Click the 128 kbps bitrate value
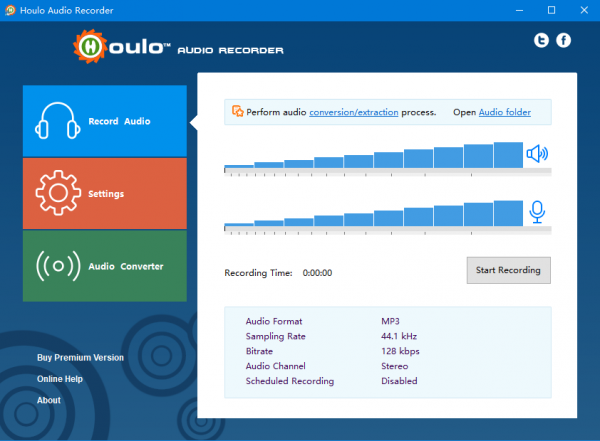The image size is (600, 441). (x=400, y=351)
